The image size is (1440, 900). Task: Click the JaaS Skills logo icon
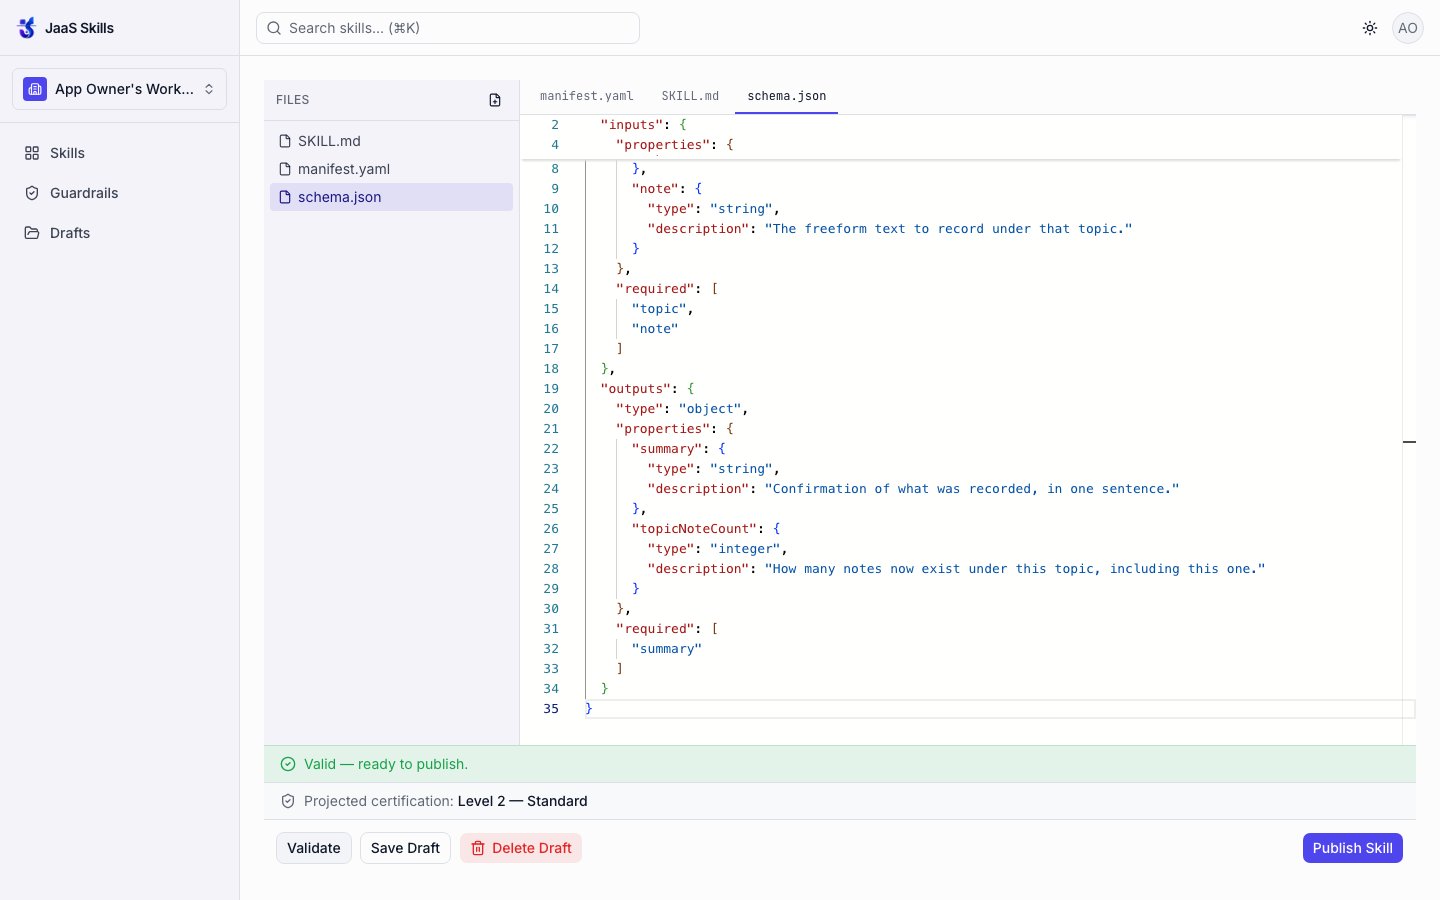pos(27,28)
